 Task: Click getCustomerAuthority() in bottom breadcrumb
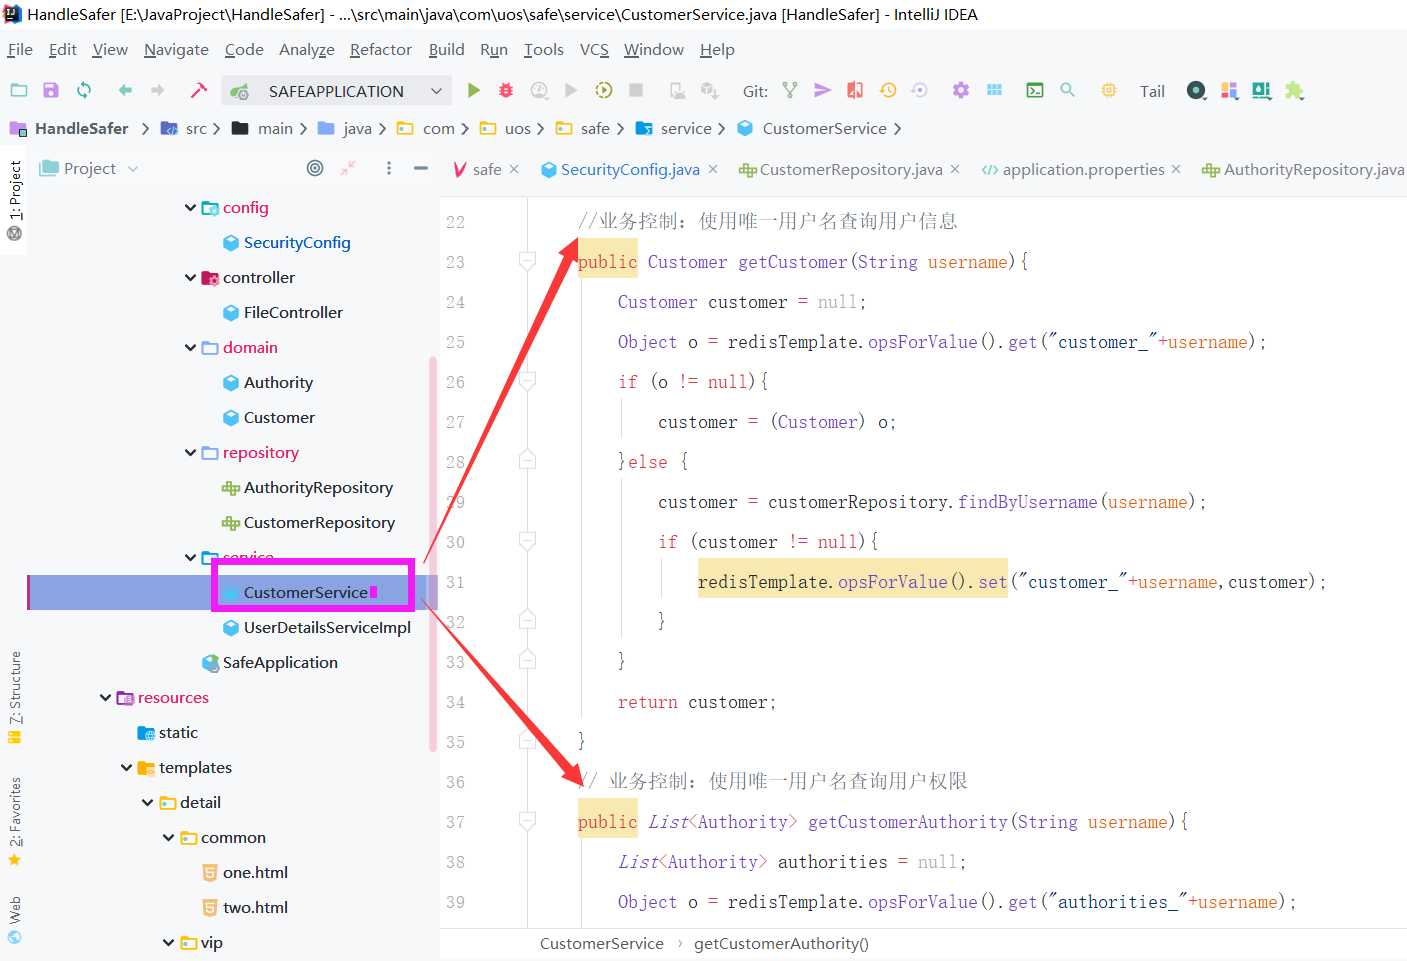coord(781,943)
